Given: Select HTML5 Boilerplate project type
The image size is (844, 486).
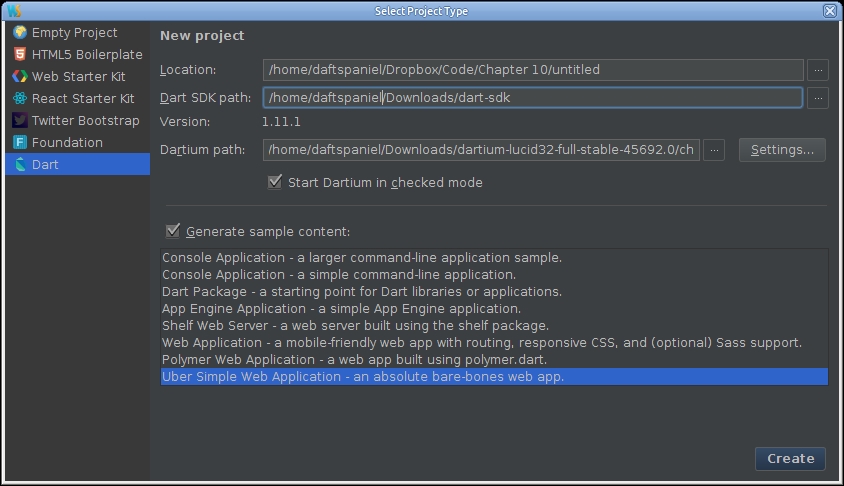Looking at the screenshot, I should (78, 54).
